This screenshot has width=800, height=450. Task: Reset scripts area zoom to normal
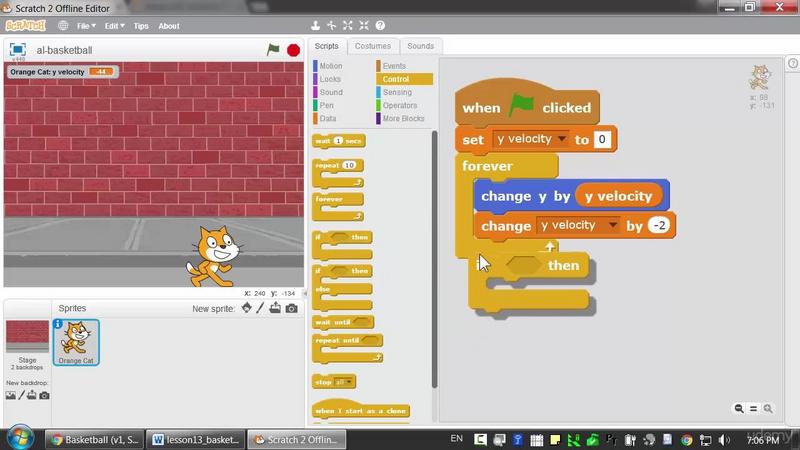(x=753, y=408)
